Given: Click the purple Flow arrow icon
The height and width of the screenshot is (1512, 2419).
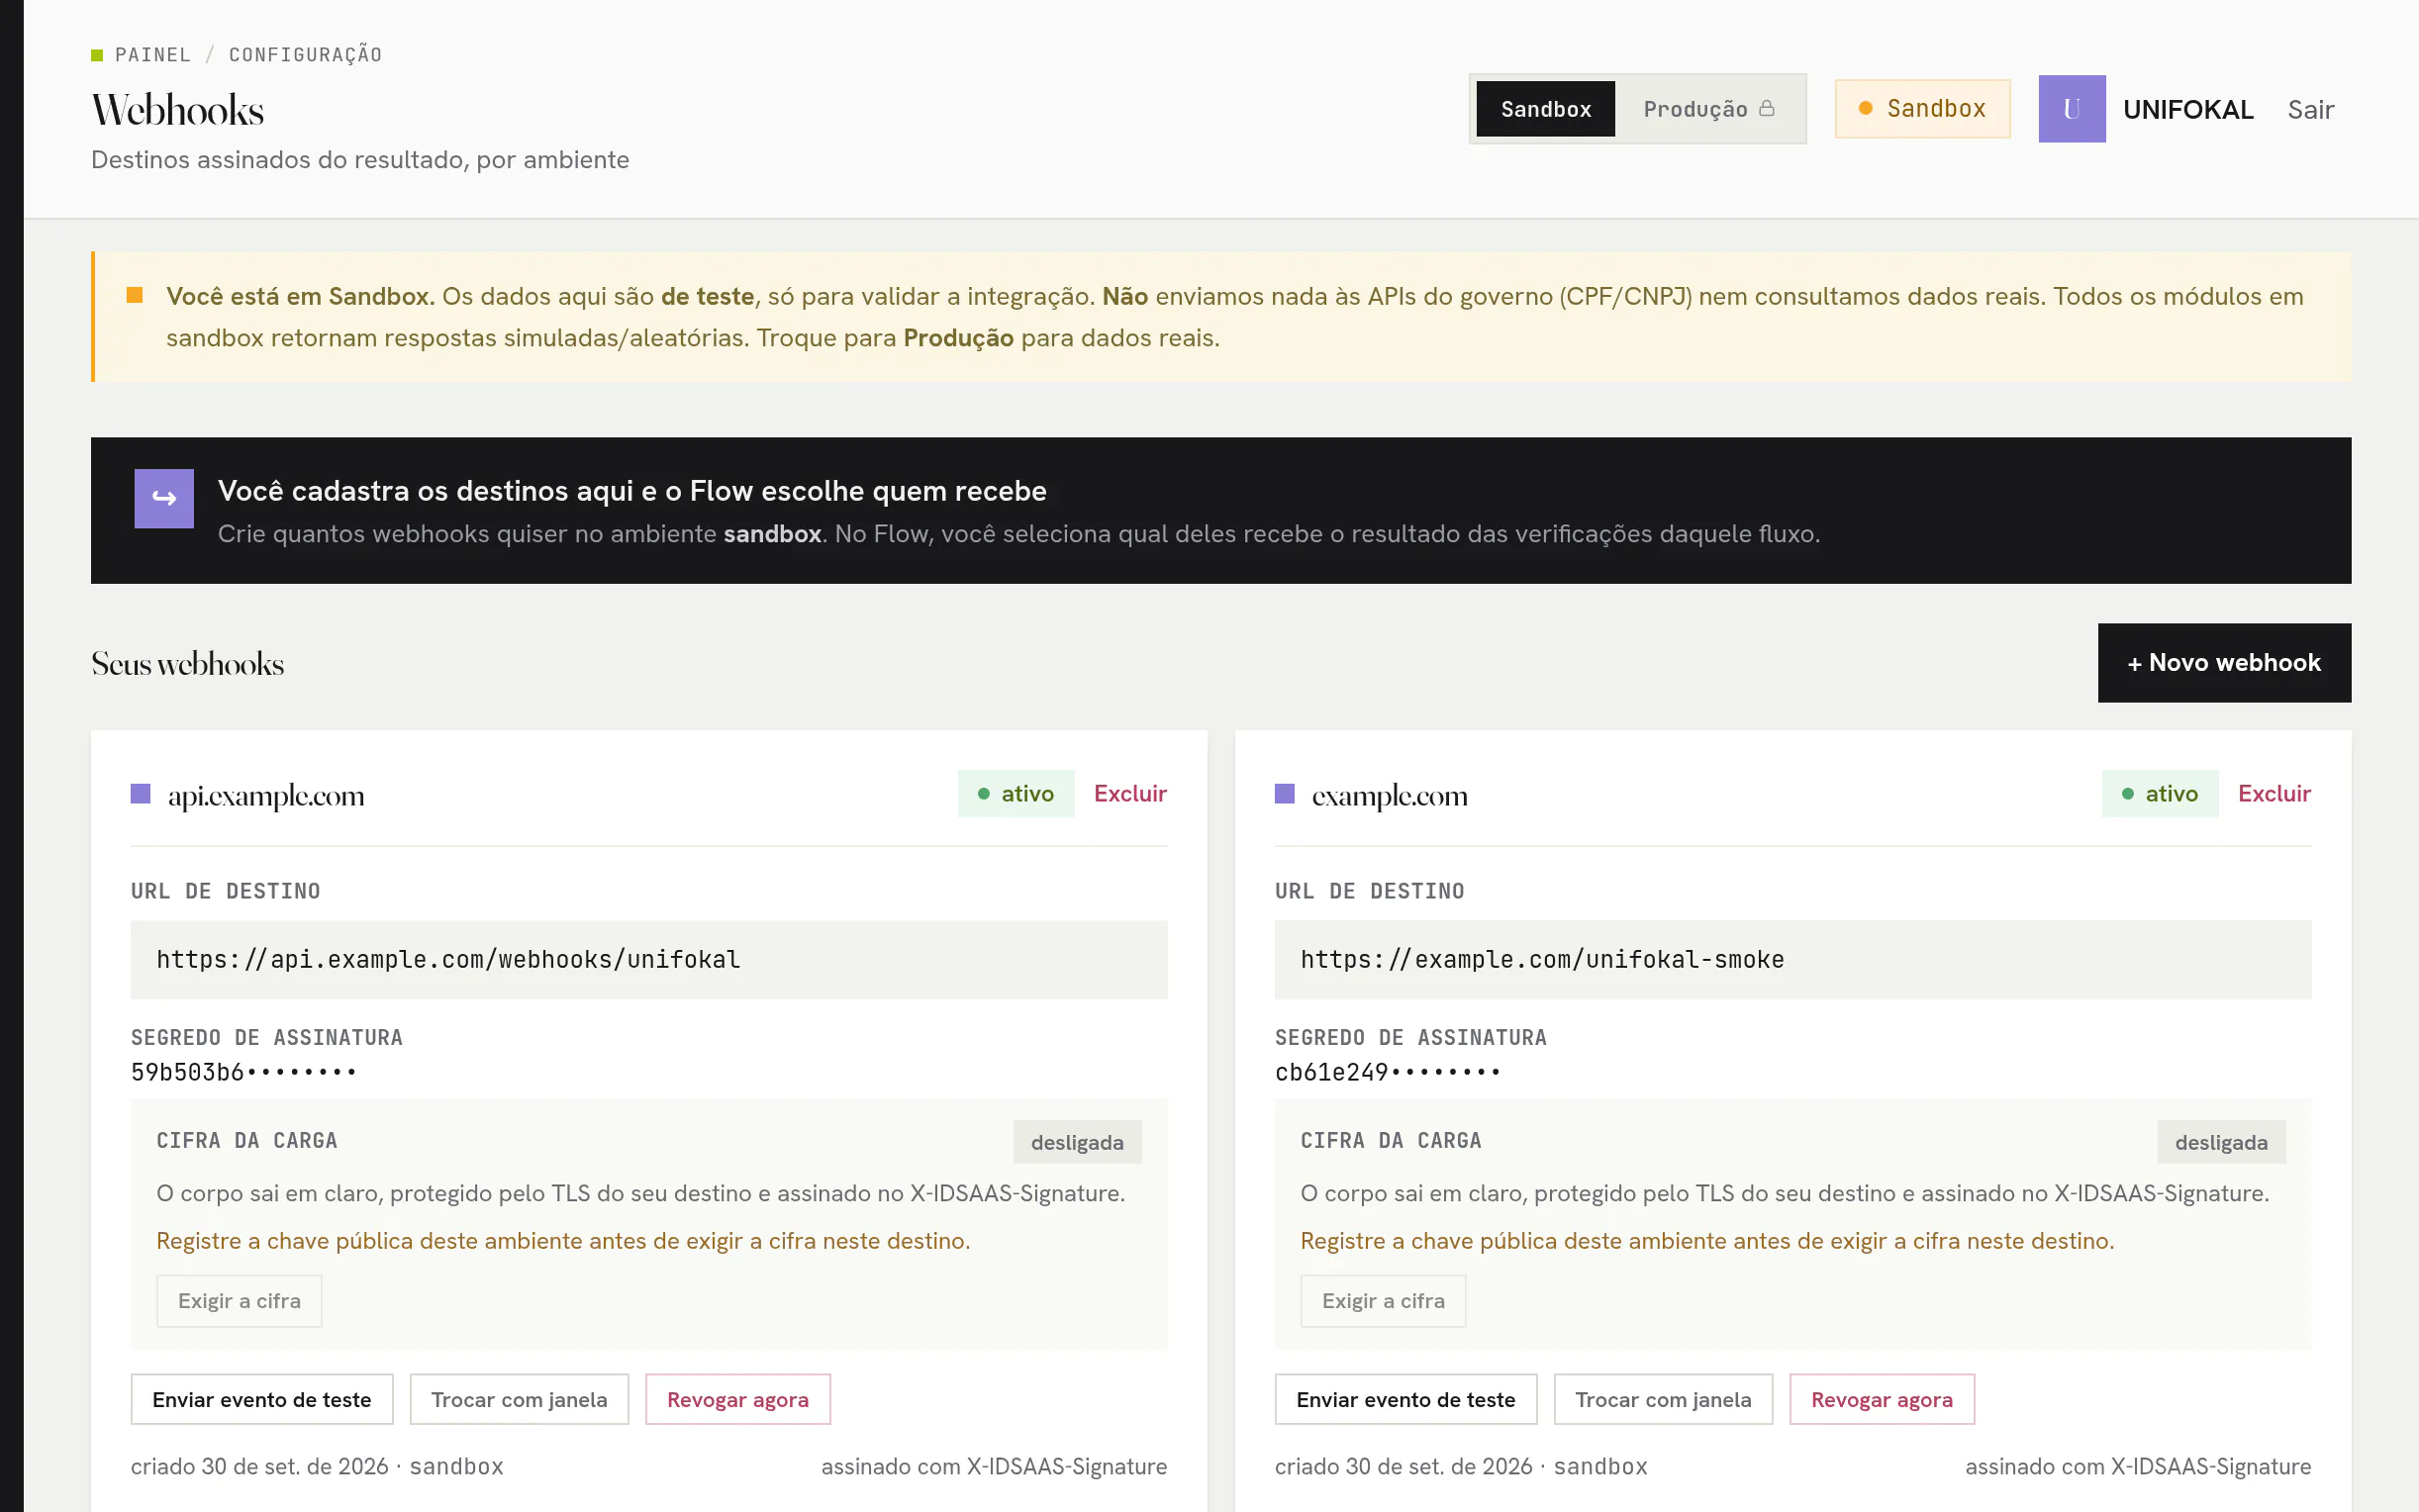Looking at the screenshot, I should pos(164,498).
